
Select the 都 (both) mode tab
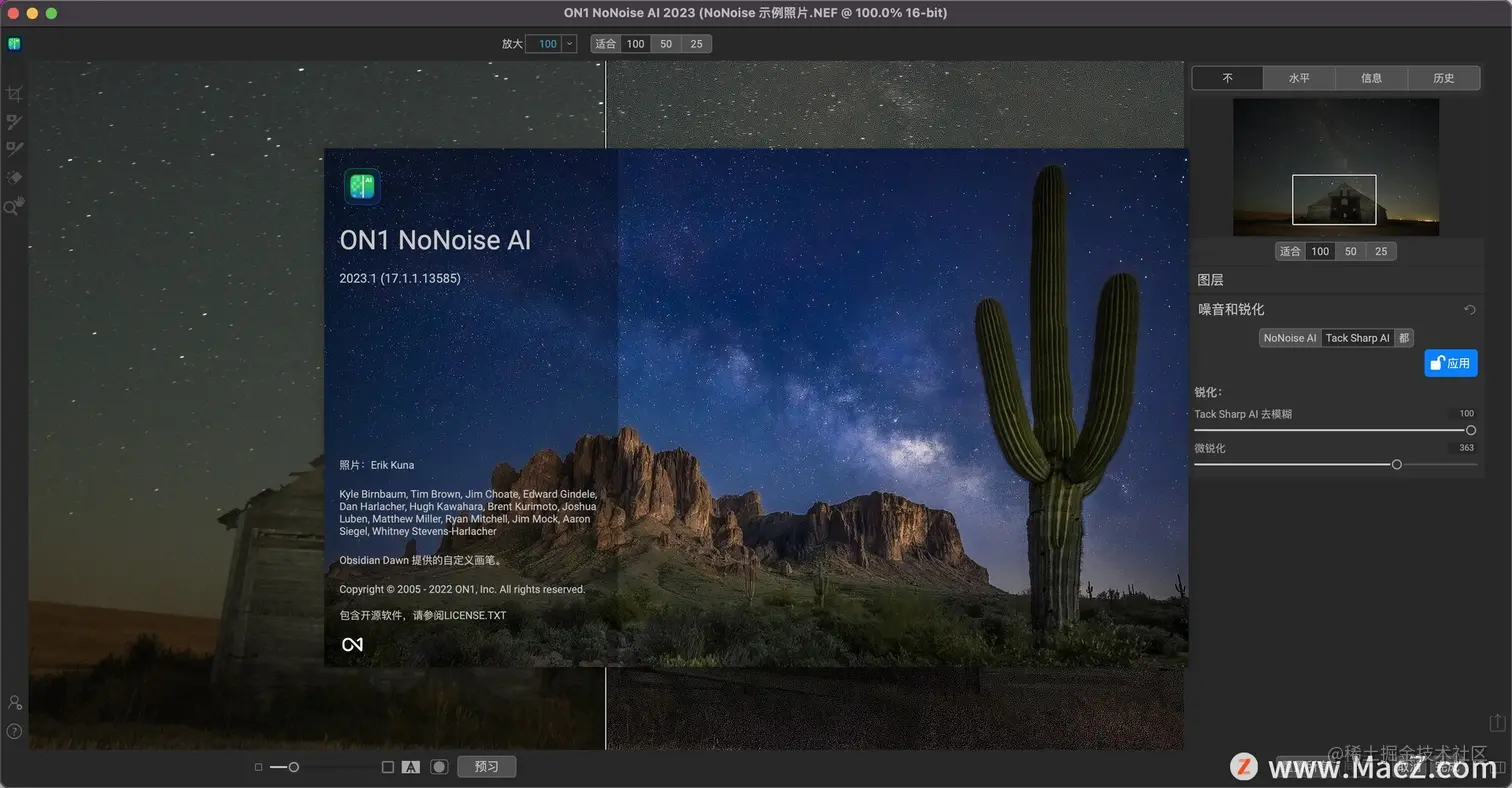tap(1404, 338)
